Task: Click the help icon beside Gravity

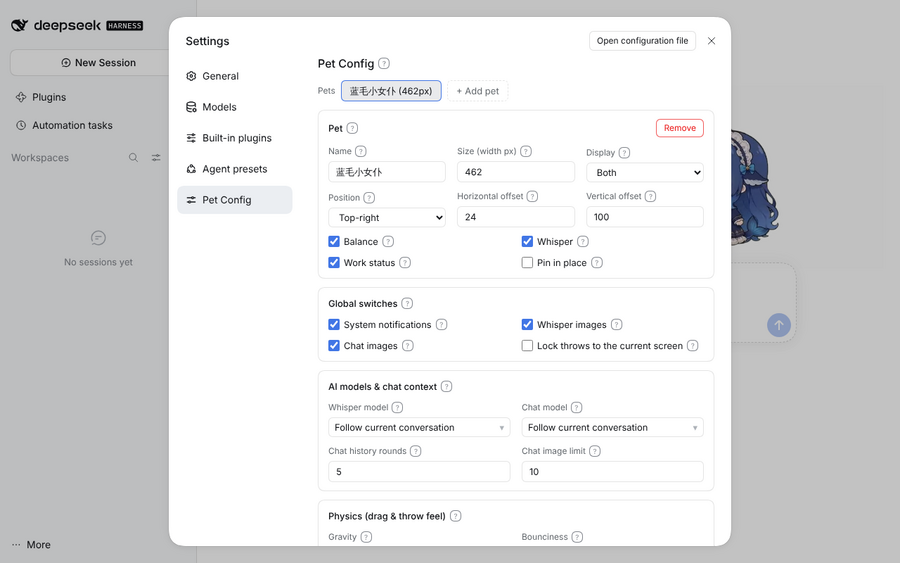Action: [x=366, y=537]
